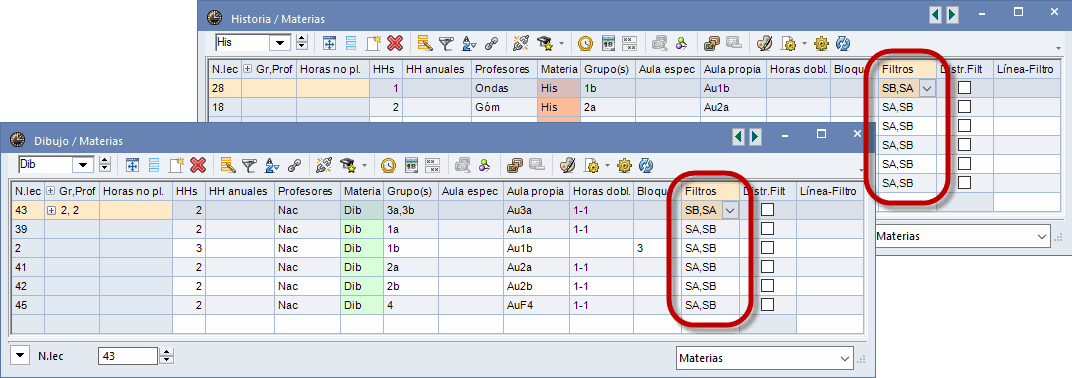Click black triangle expander beside N.lec at bottom

pos(20,355)
